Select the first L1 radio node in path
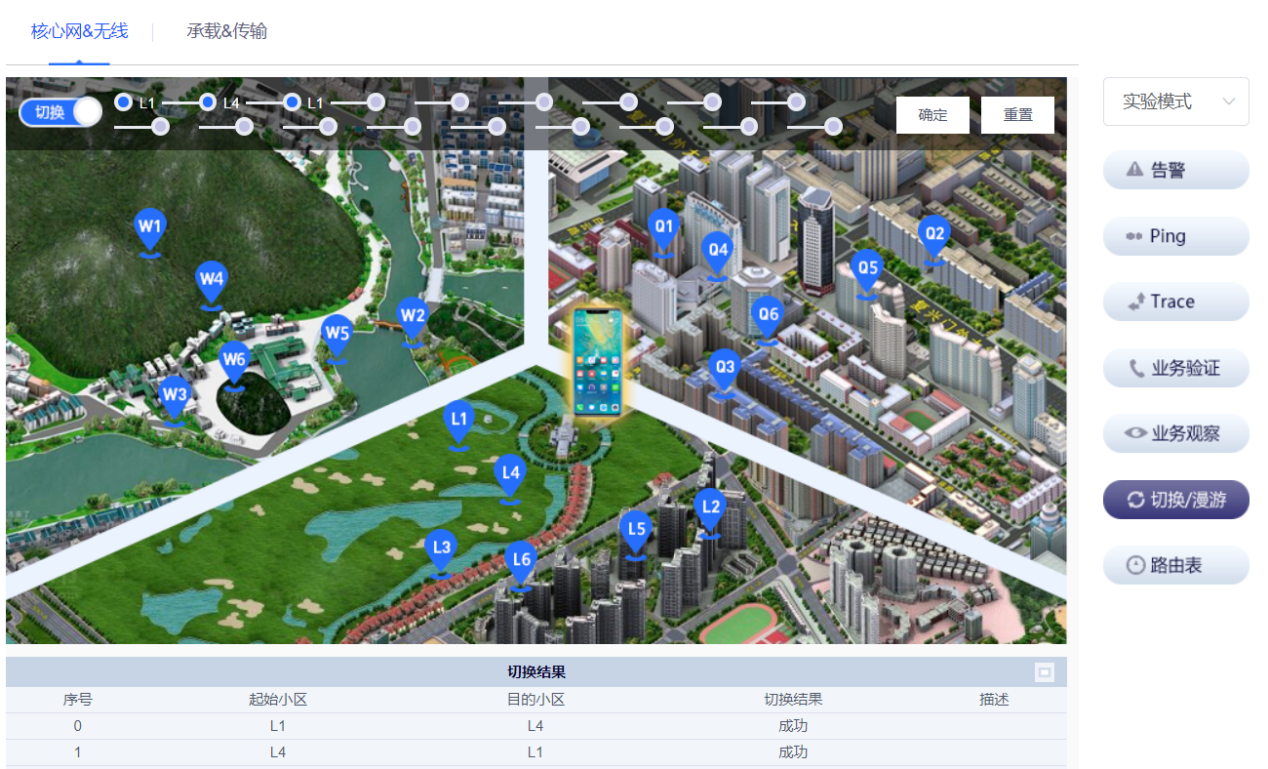The image size is (1268, 769). pos(124,102)
